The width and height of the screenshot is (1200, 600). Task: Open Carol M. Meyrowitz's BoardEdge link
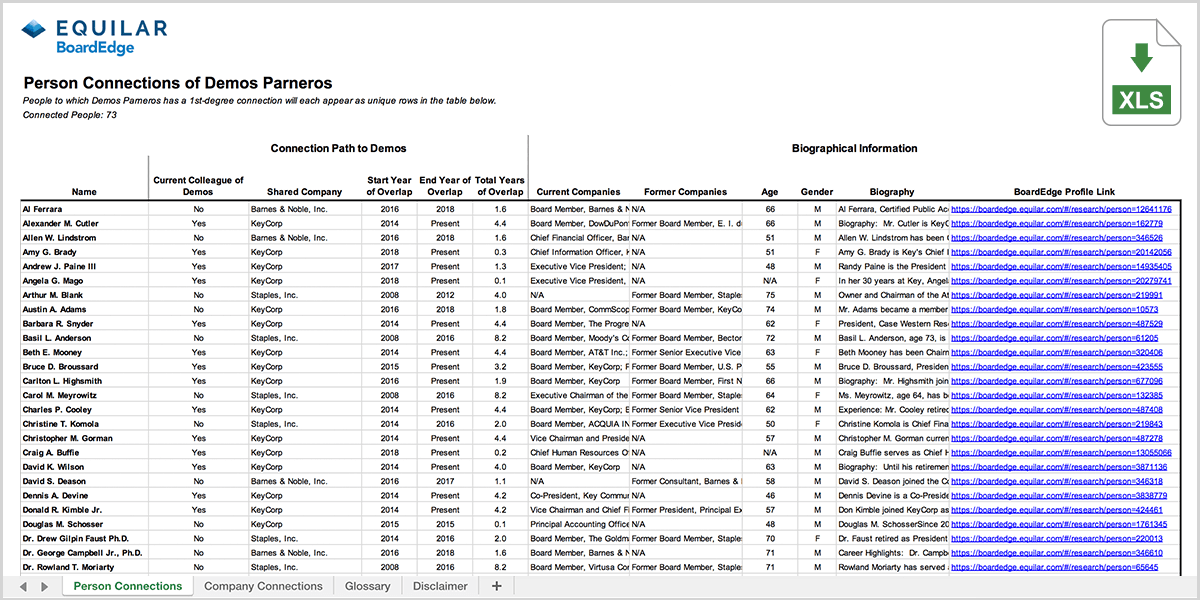1057,396
